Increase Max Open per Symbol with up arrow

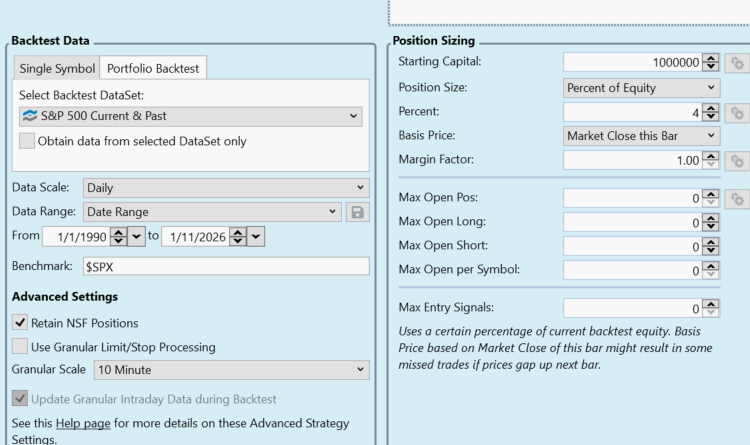(x=711, y=266)
